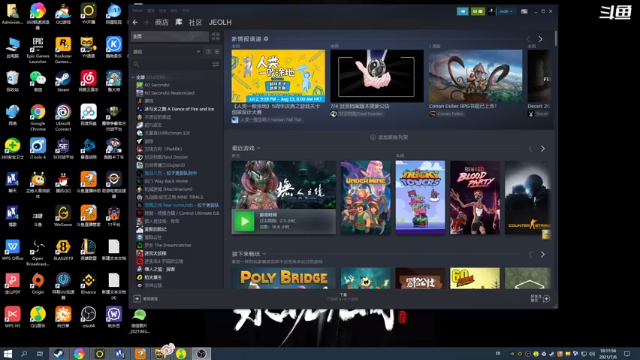Open the UnderMine game cover
This screenshot has height=360, width=640.
point(366,198)
